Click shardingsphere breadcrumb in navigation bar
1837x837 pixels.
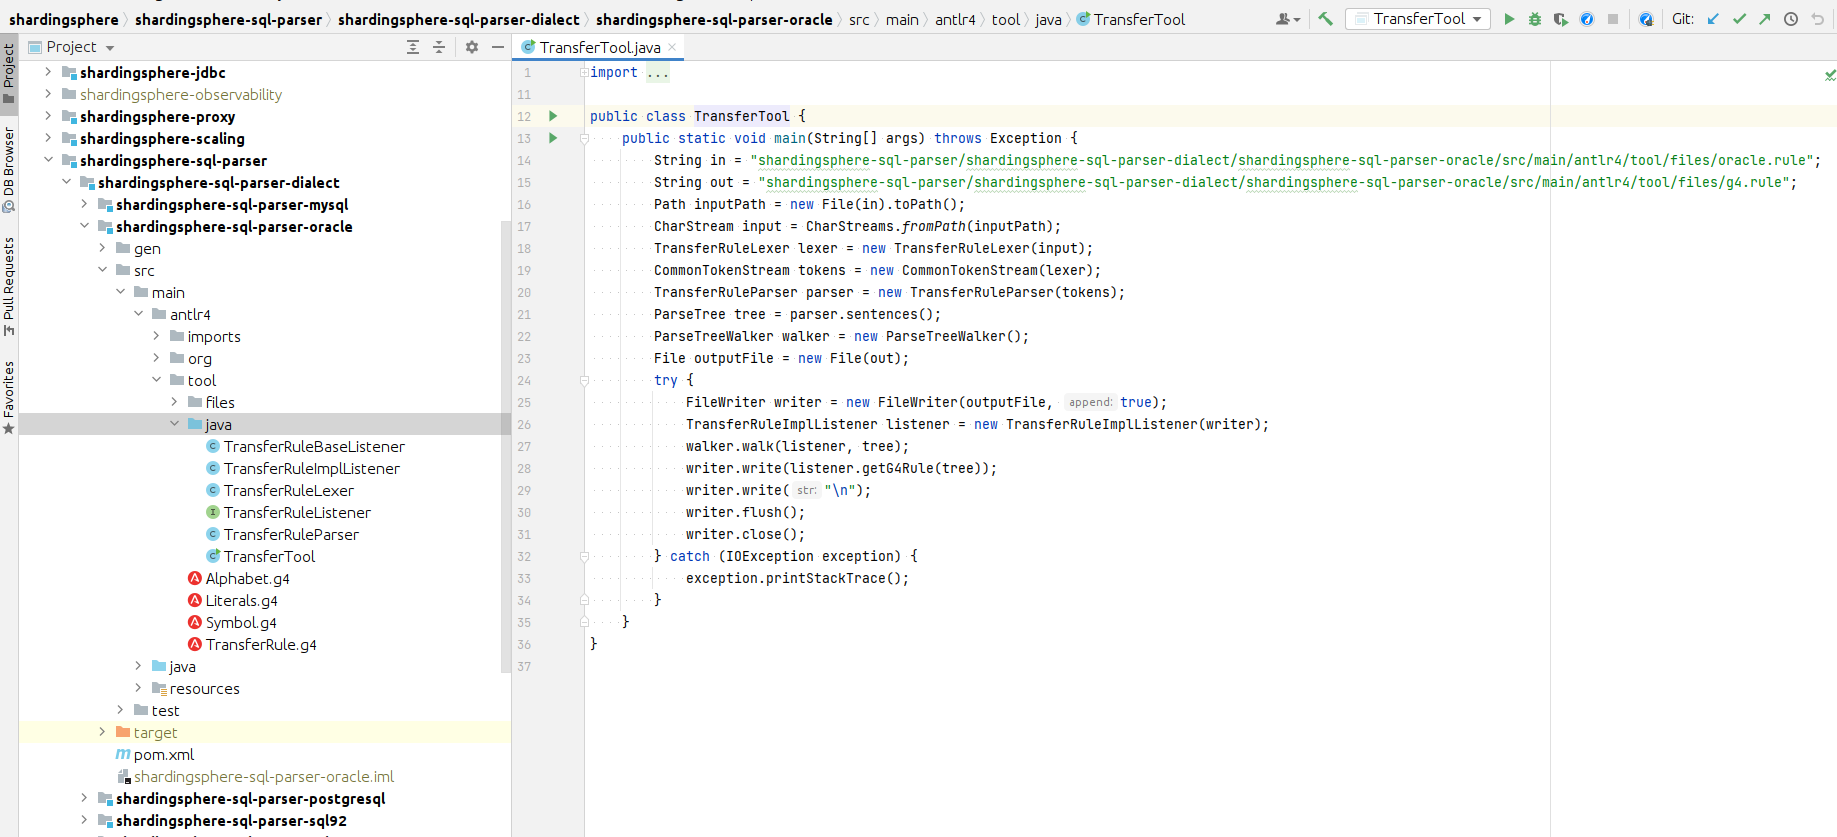click(63, 20)
